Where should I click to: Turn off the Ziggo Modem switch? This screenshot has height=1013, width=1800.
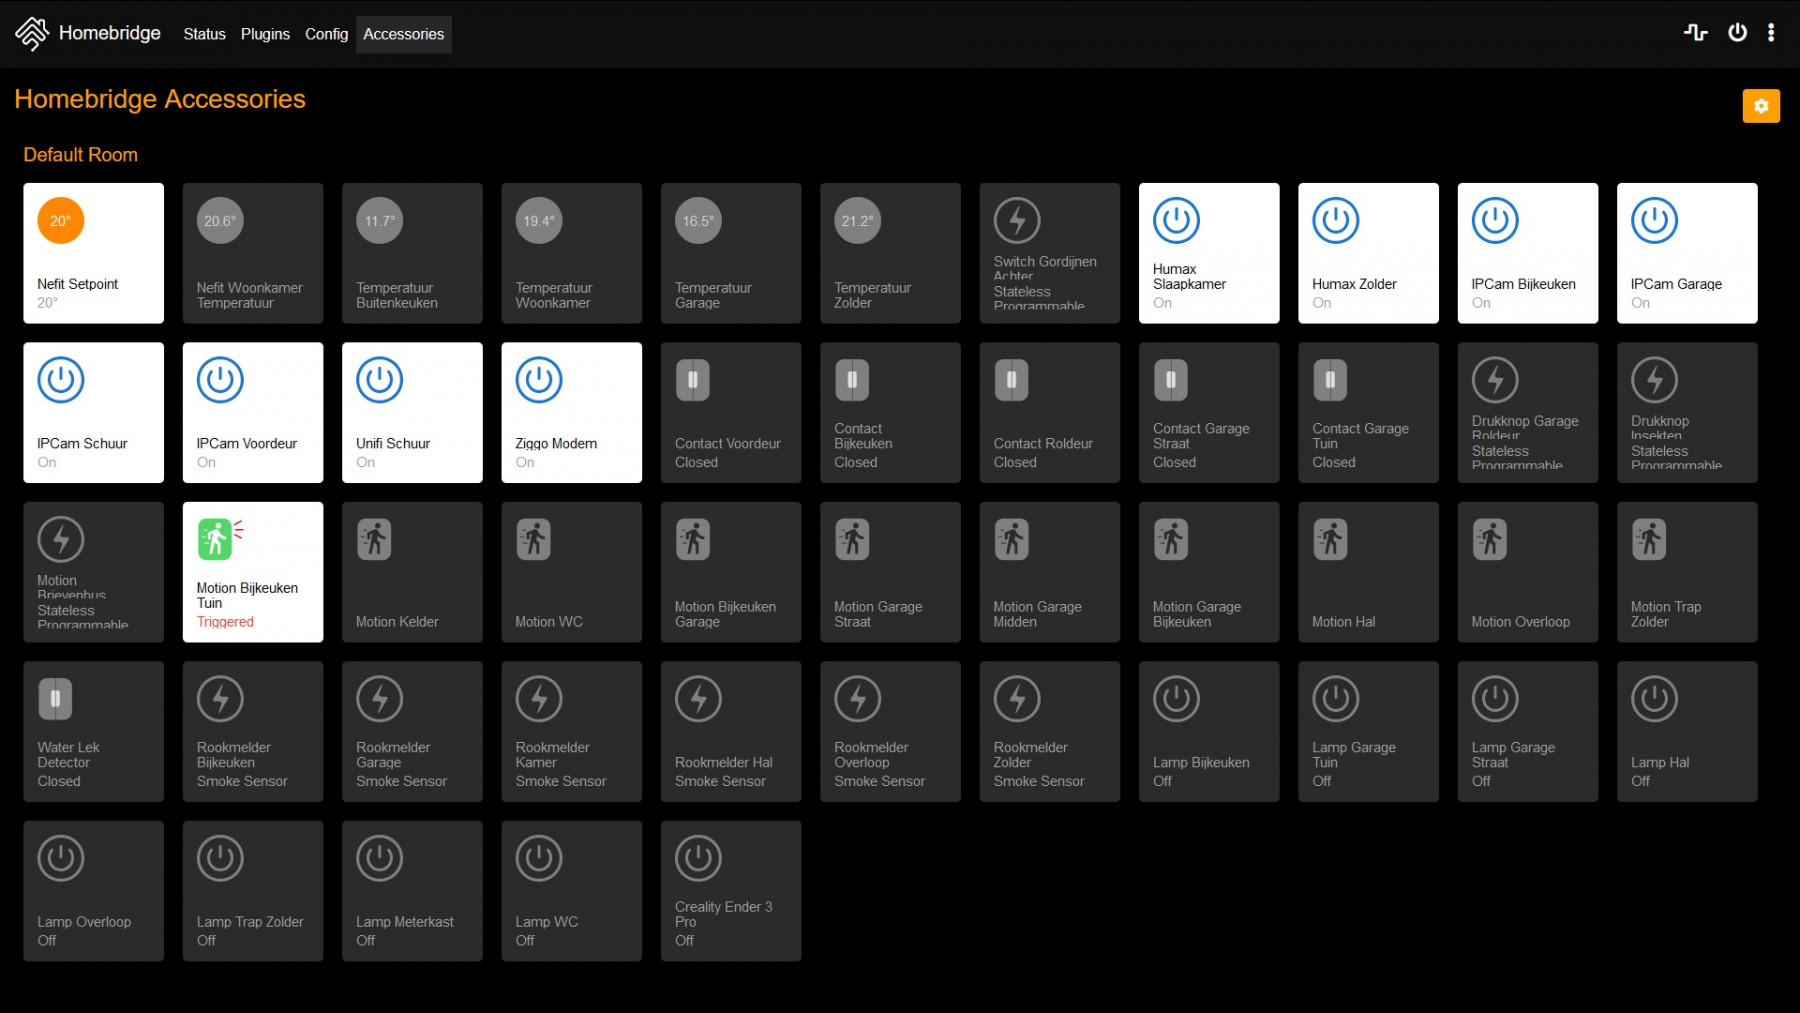point(571,412)
